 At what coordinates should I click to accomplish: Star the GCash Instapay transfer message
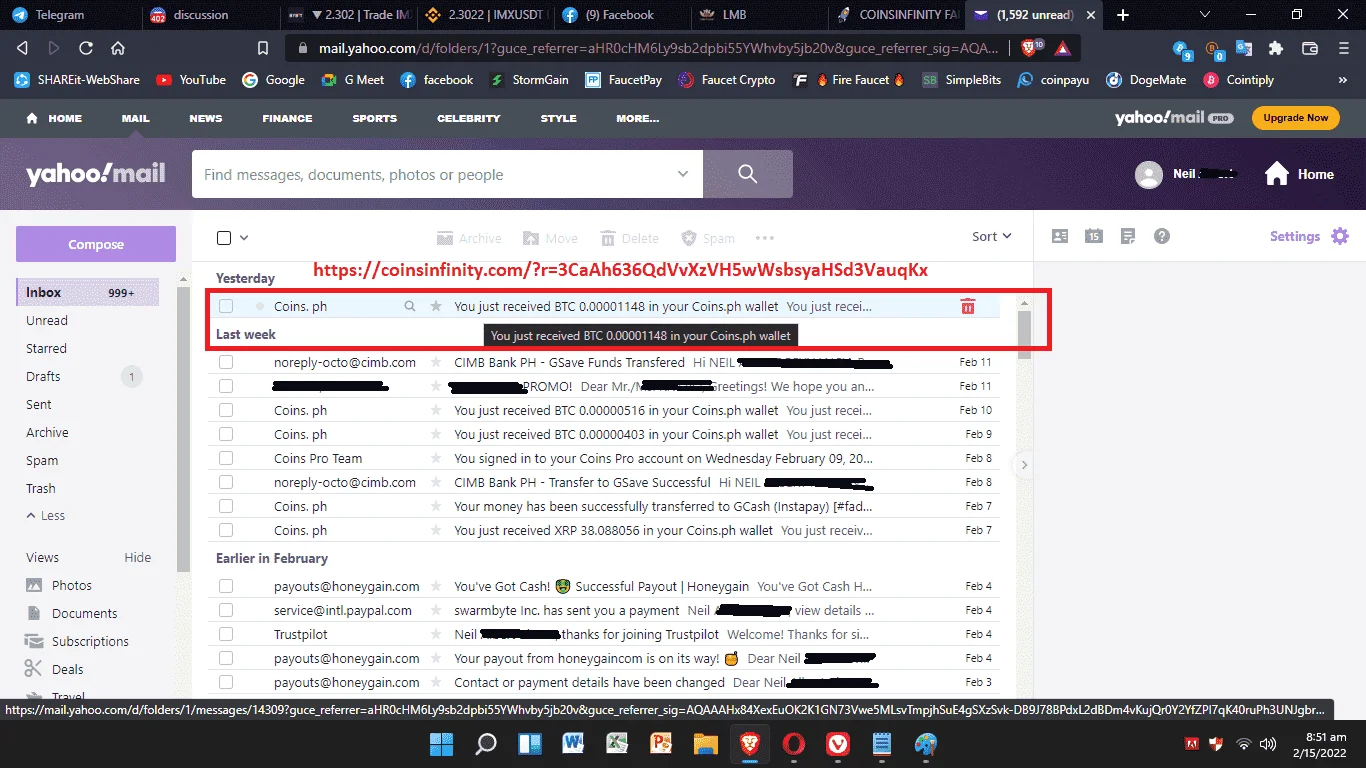[435, 506]
